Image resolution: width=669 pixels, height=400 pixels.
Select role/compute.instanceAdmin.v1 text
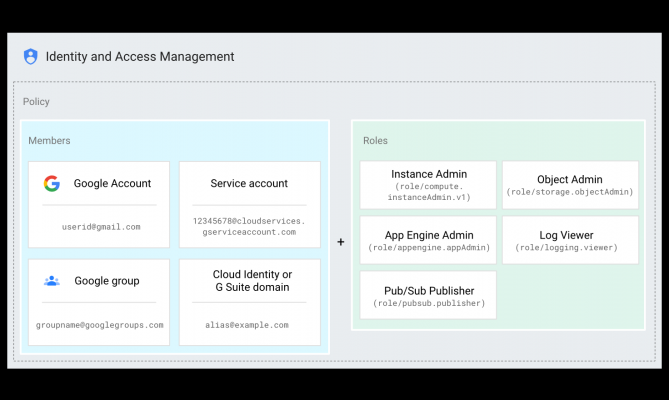(x=429, y=192)
